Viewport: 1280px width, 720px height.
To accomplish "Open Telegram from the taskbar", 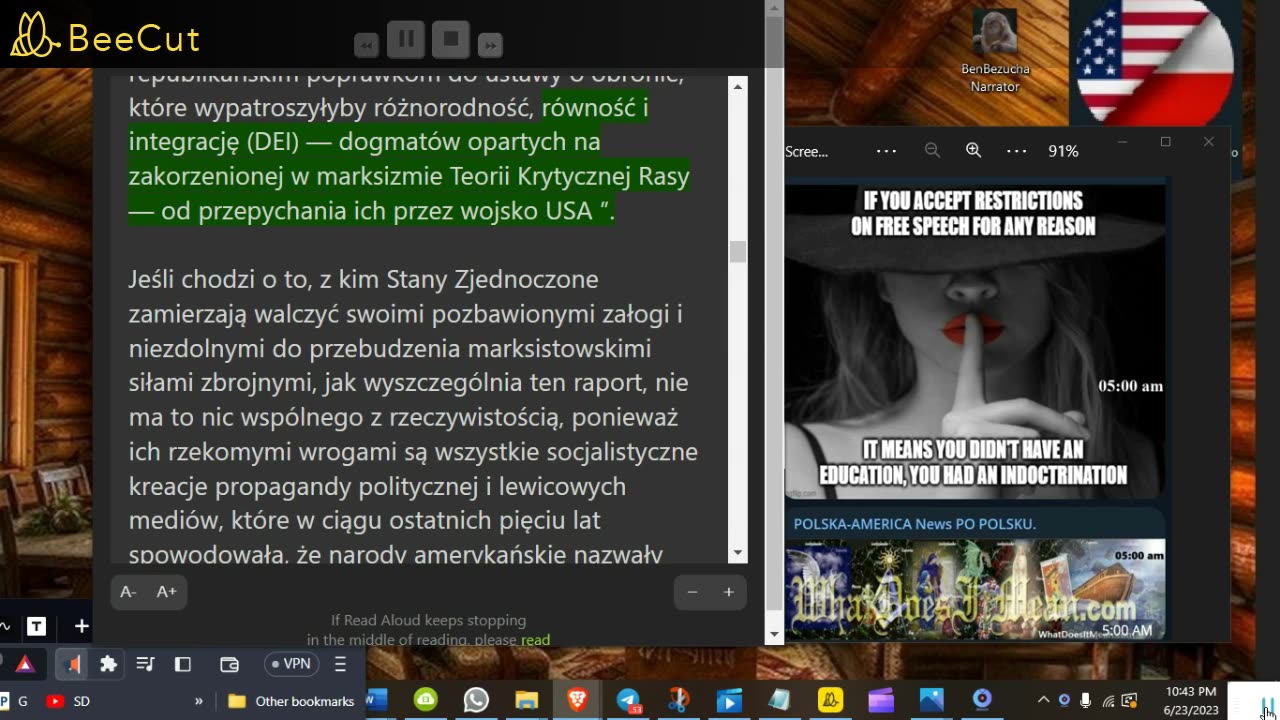I will pyautogui.click(x=628, y=700).
